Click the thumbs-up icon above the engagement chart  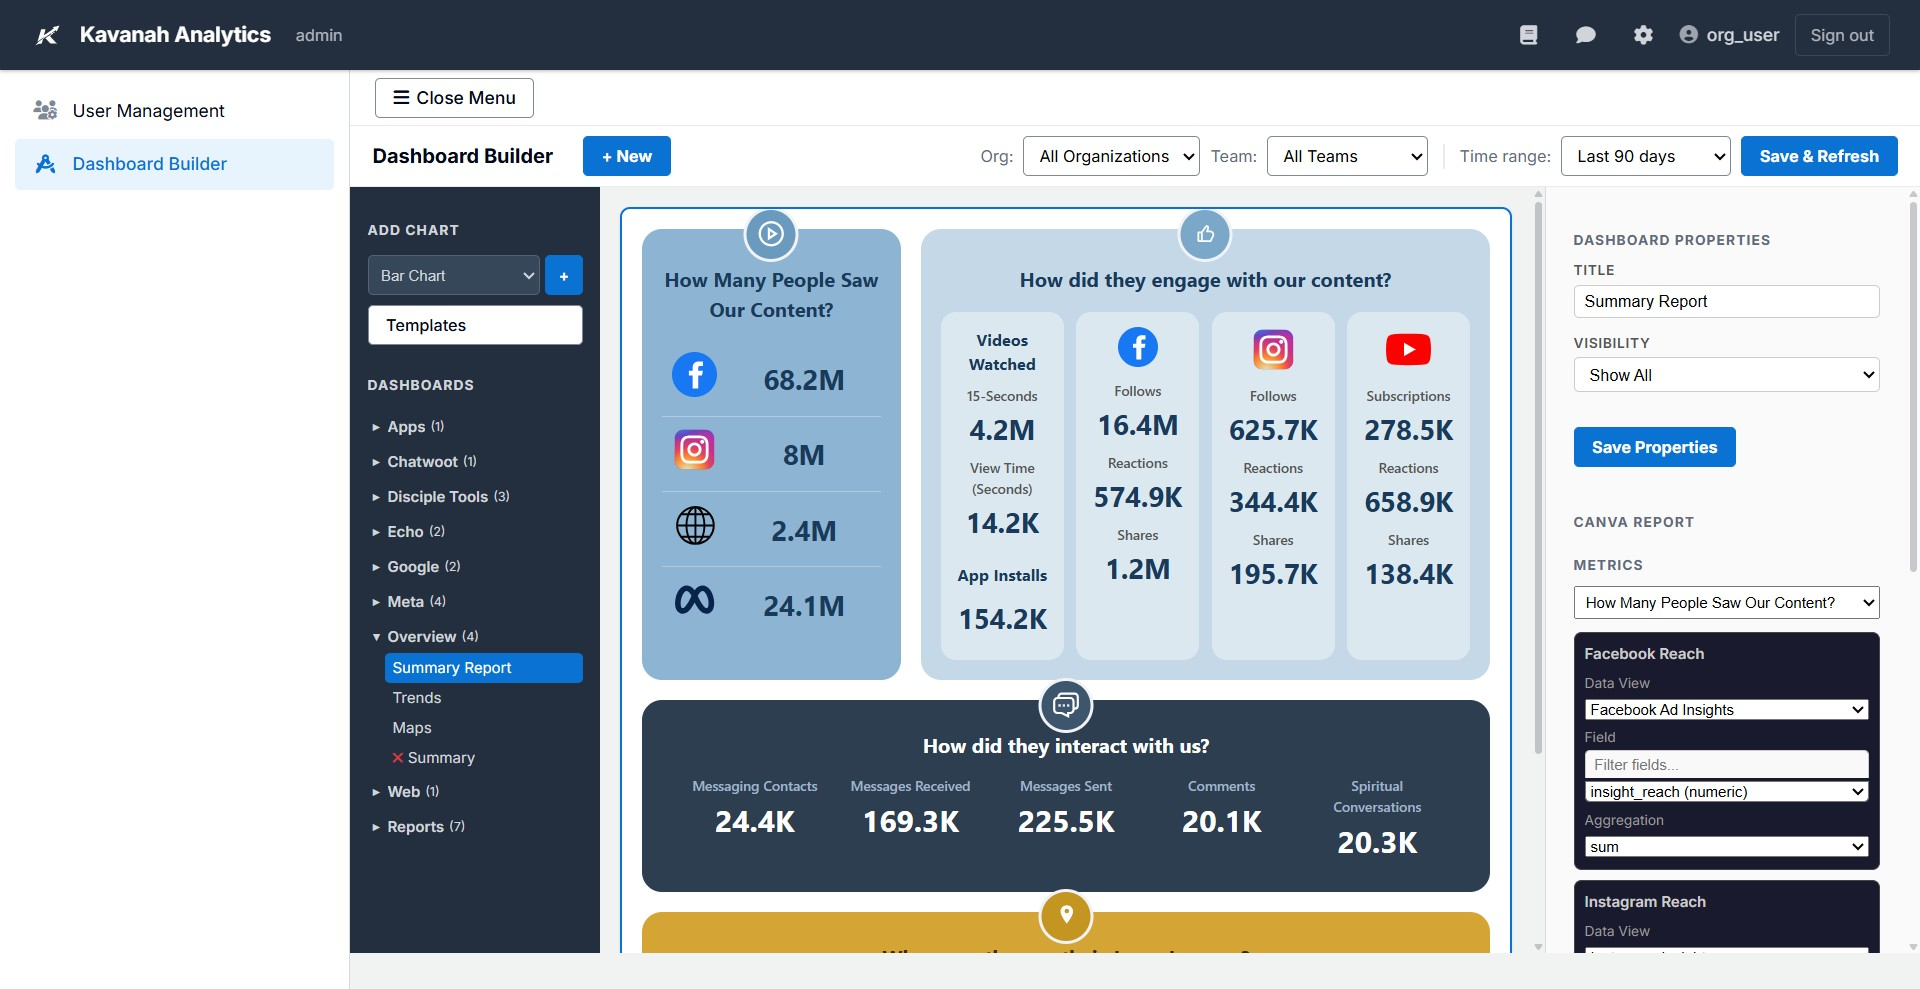pos(1205,234)
